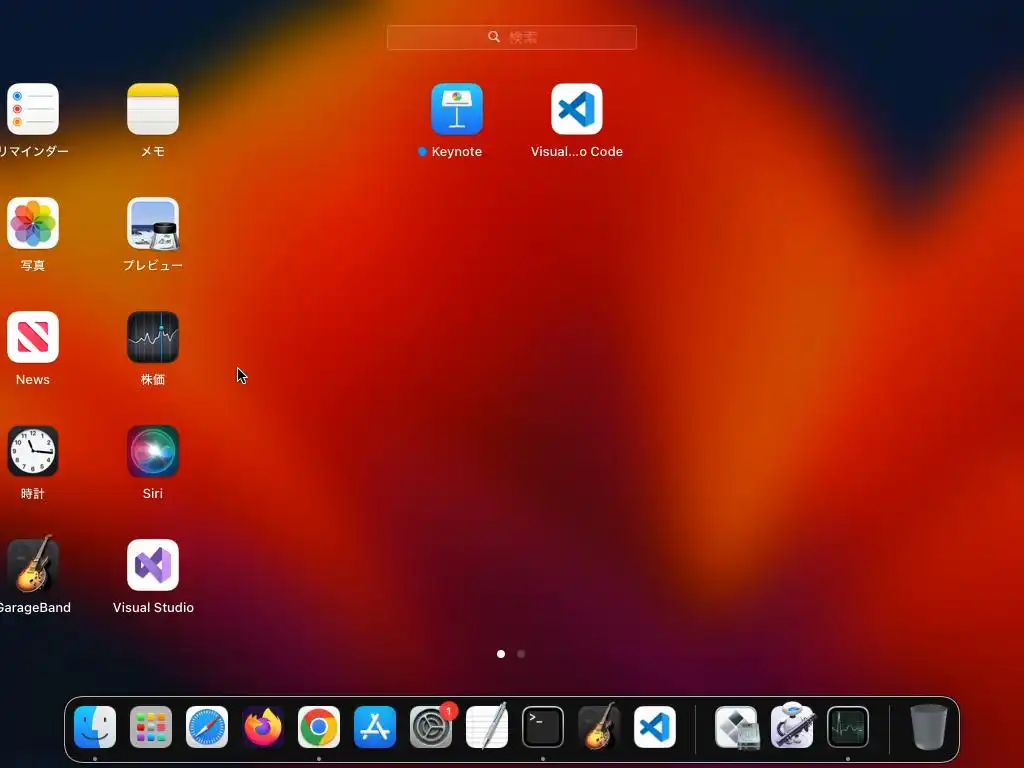
Task: Open the Reminders app in Launchpad
Action: coord(33,109)
